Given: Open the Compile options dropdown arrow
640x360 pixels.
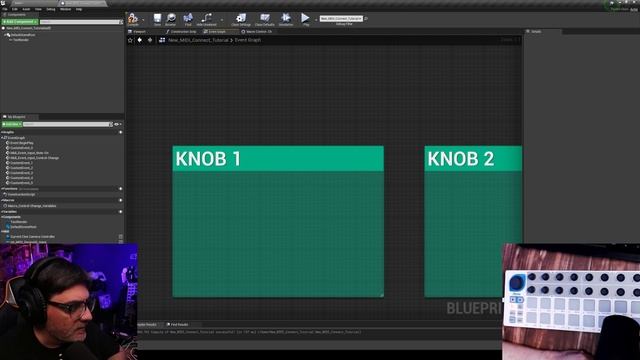Looking at the screenshot, I should pos(143,19).
